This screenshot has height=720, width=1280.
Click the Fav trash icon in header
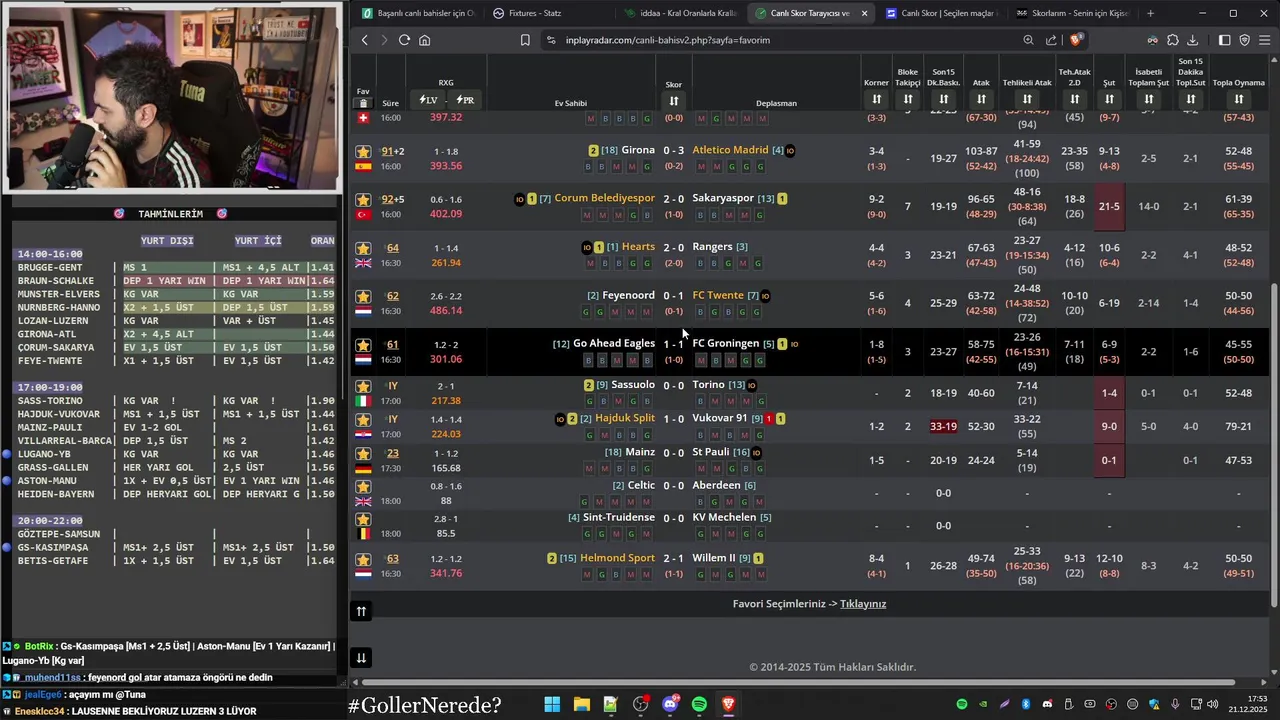coord(363,103)
